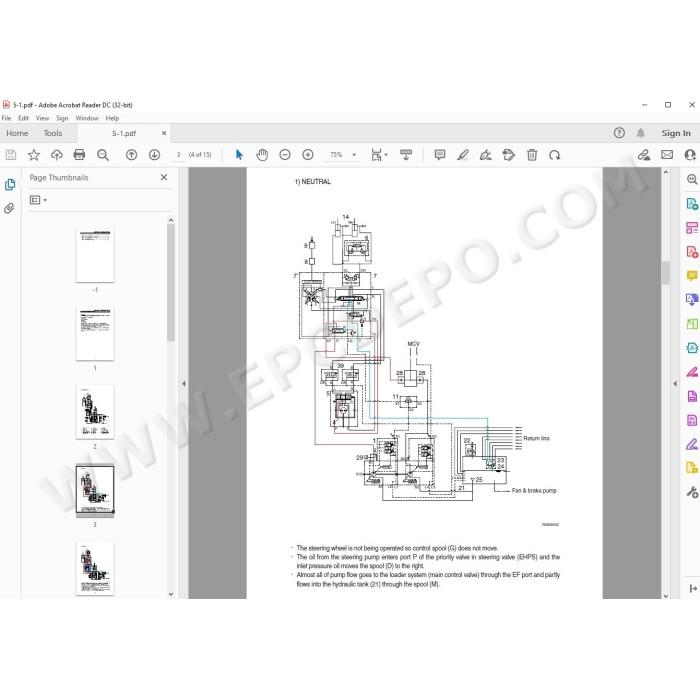Open the View menu
The image size is (700, 700).
pos(42,118)
